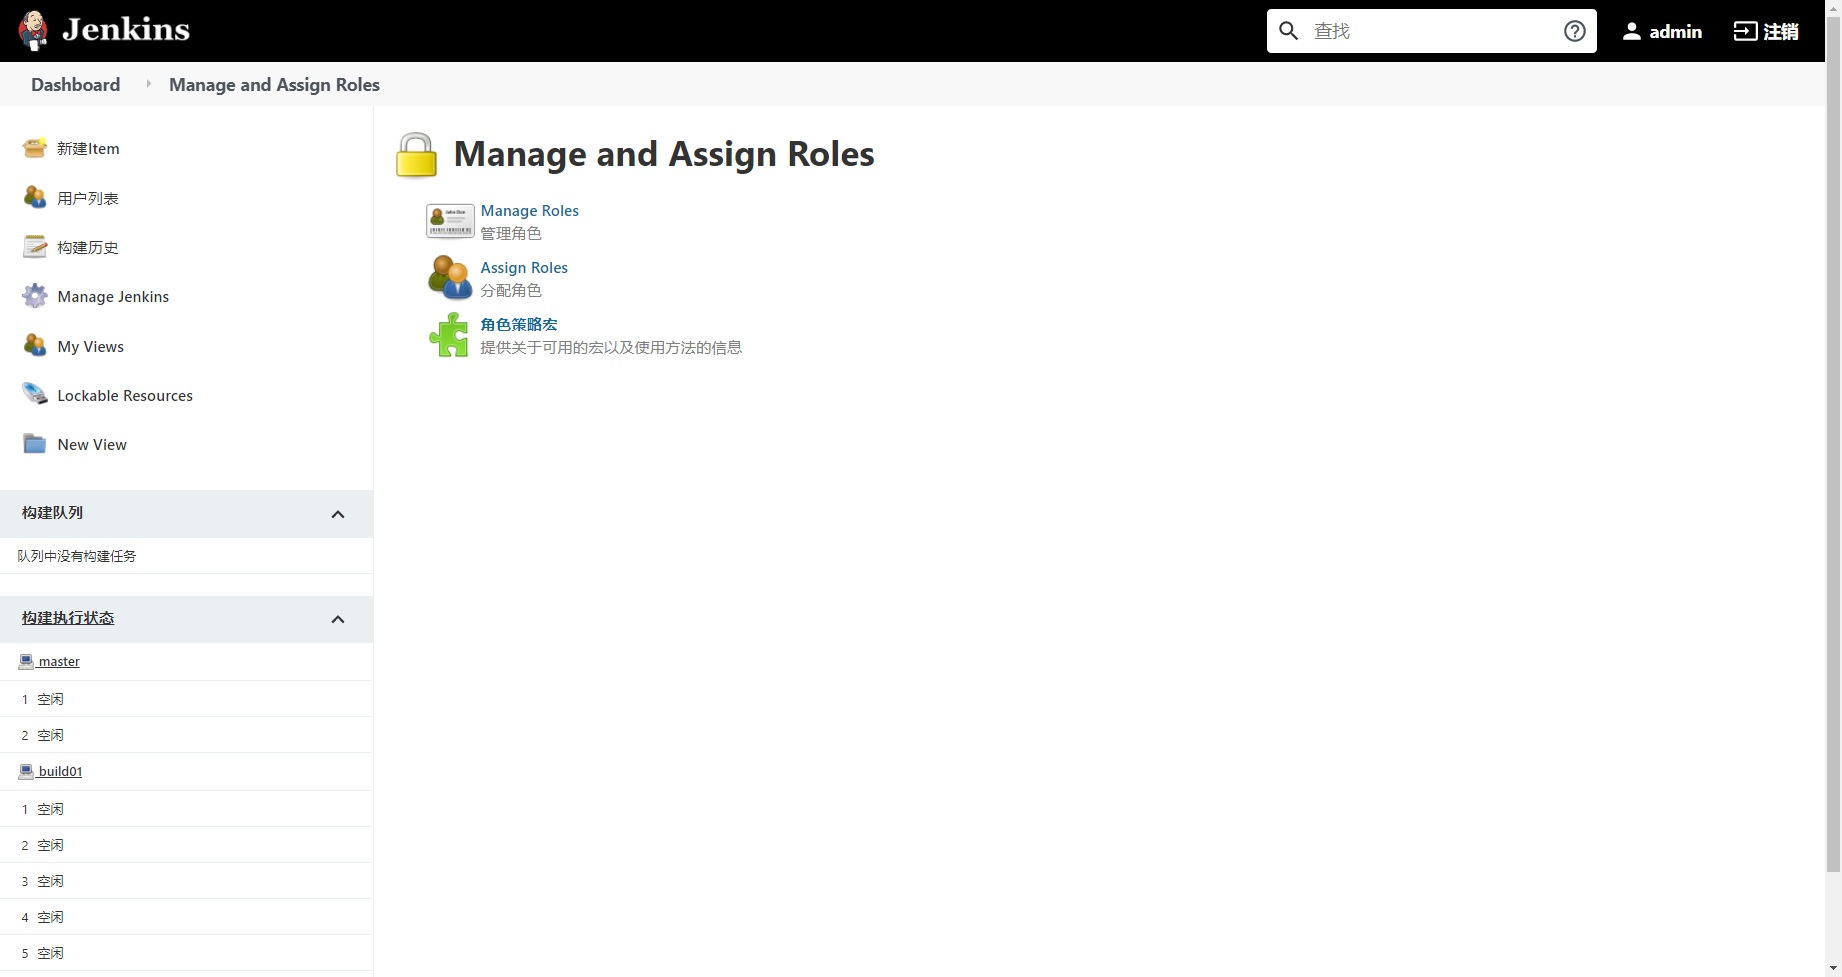This screenshot has height=977, width=1842.
Task: Open 用户列表 in the sidebar
Action: coord(88,198)
